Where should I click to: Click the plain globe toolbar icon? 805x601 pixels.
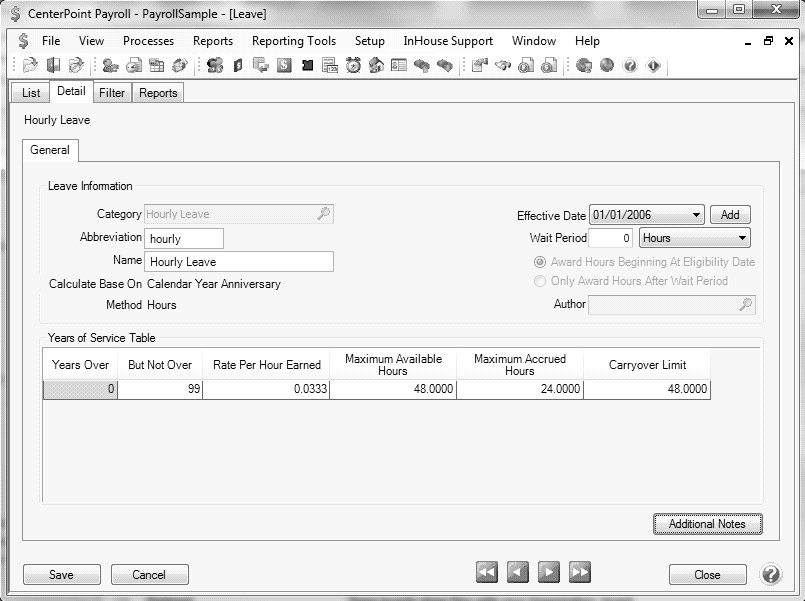coord(607,65)
